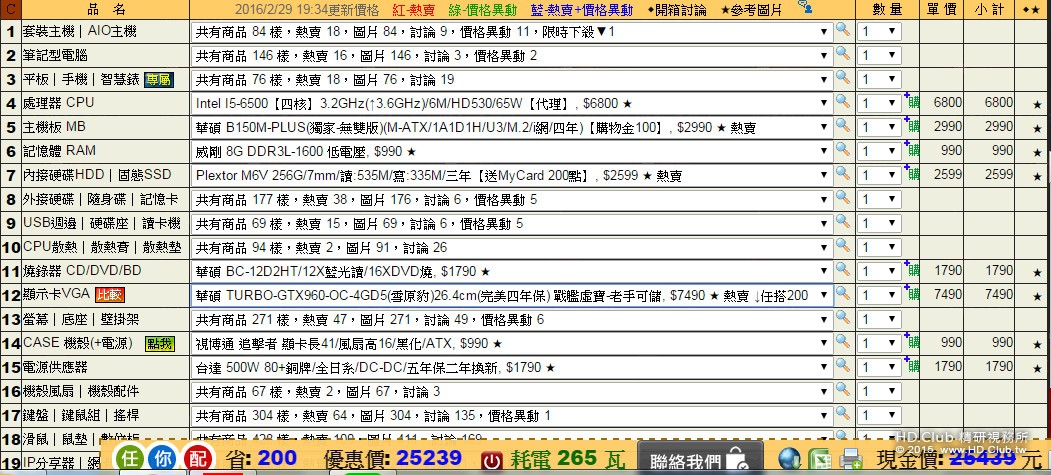Click the red 配 circle icon
1051x475 pixels.
pos(198,459)
